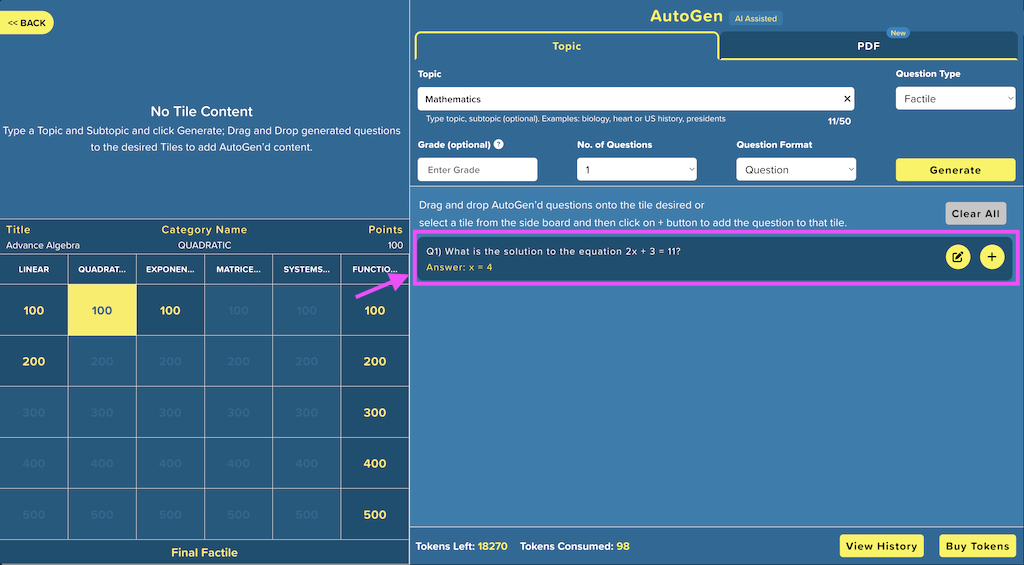The width and height of the screenshot is (1024, 565).
Task: Select the Linear 200 tile
Action: 33,361
